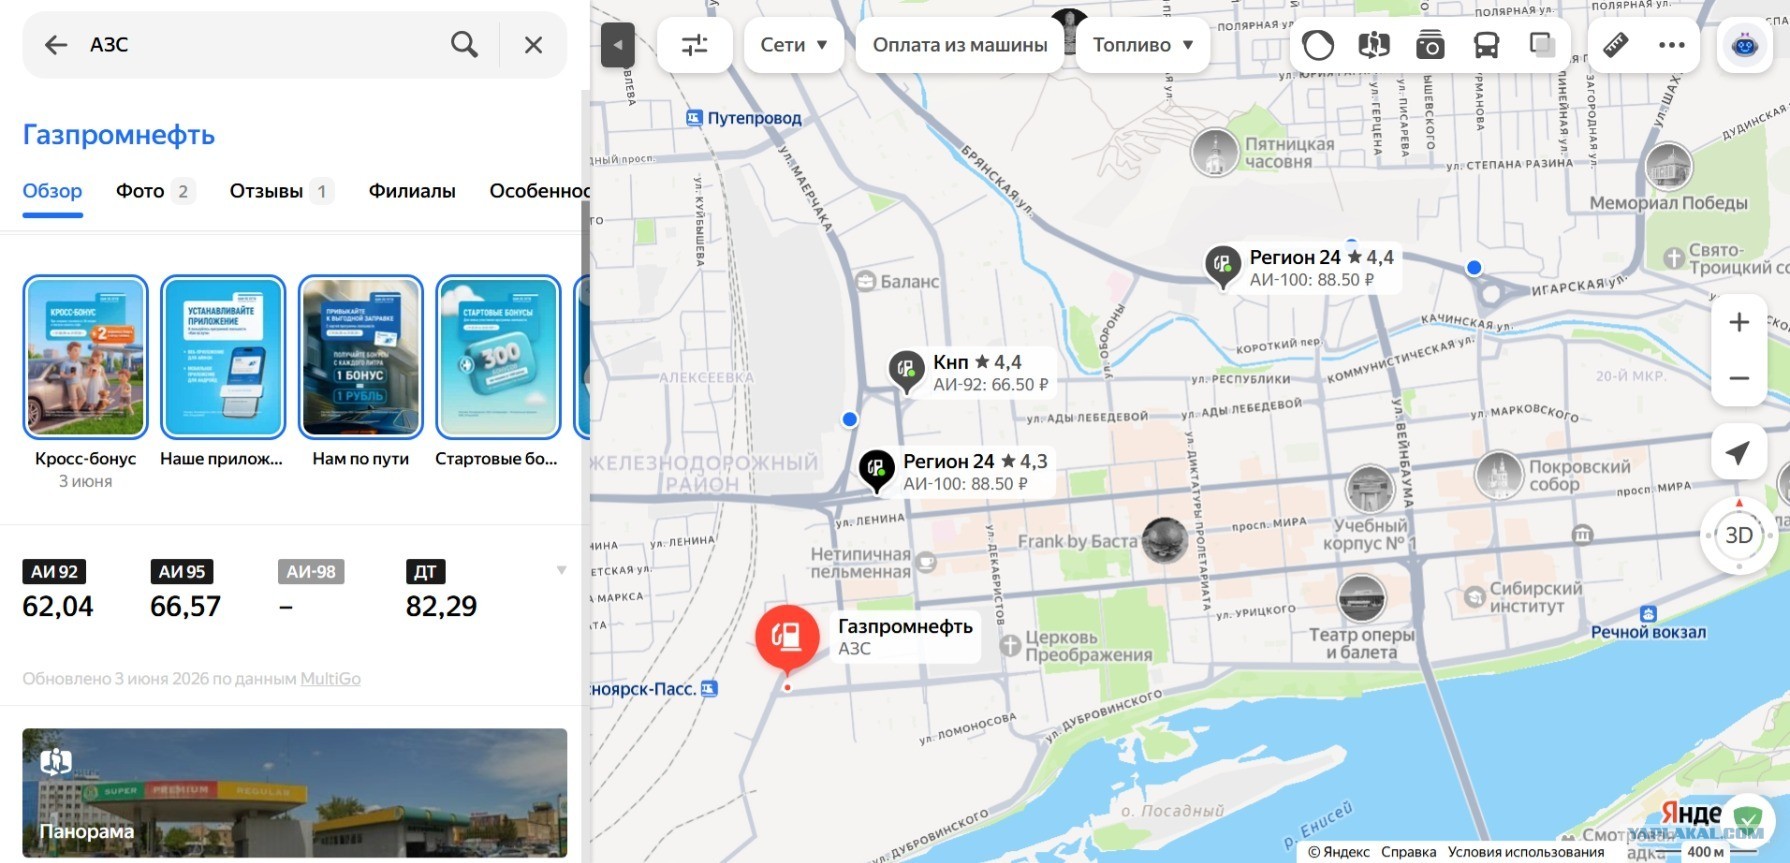Open the Учебный корпус landmark marker
Image resolution: width=1790 pixels, height=863 pixels.
pyautogui.click(x=1370, y=490)
